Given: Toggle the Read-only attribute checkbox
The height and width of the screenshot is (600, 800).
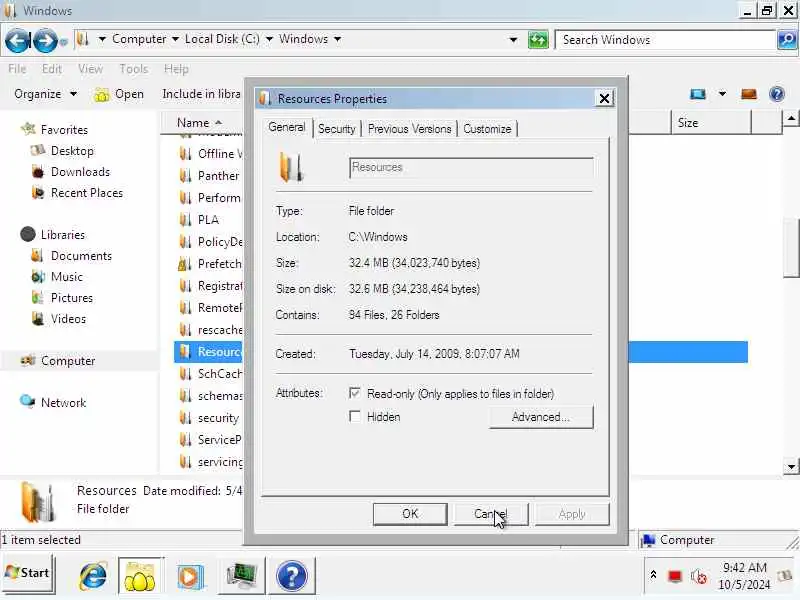Looking at the screenshot, I should coord(355,393).
